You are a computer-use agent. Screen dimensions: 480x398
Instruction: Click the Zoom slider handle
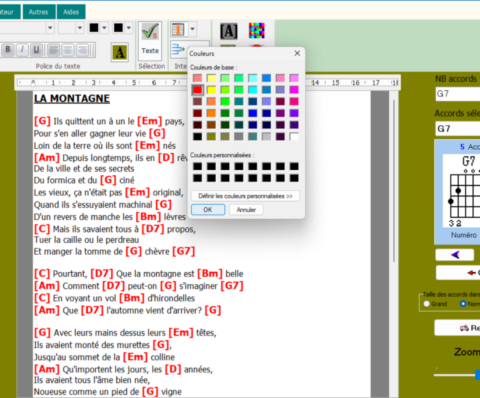coord(478,375)
